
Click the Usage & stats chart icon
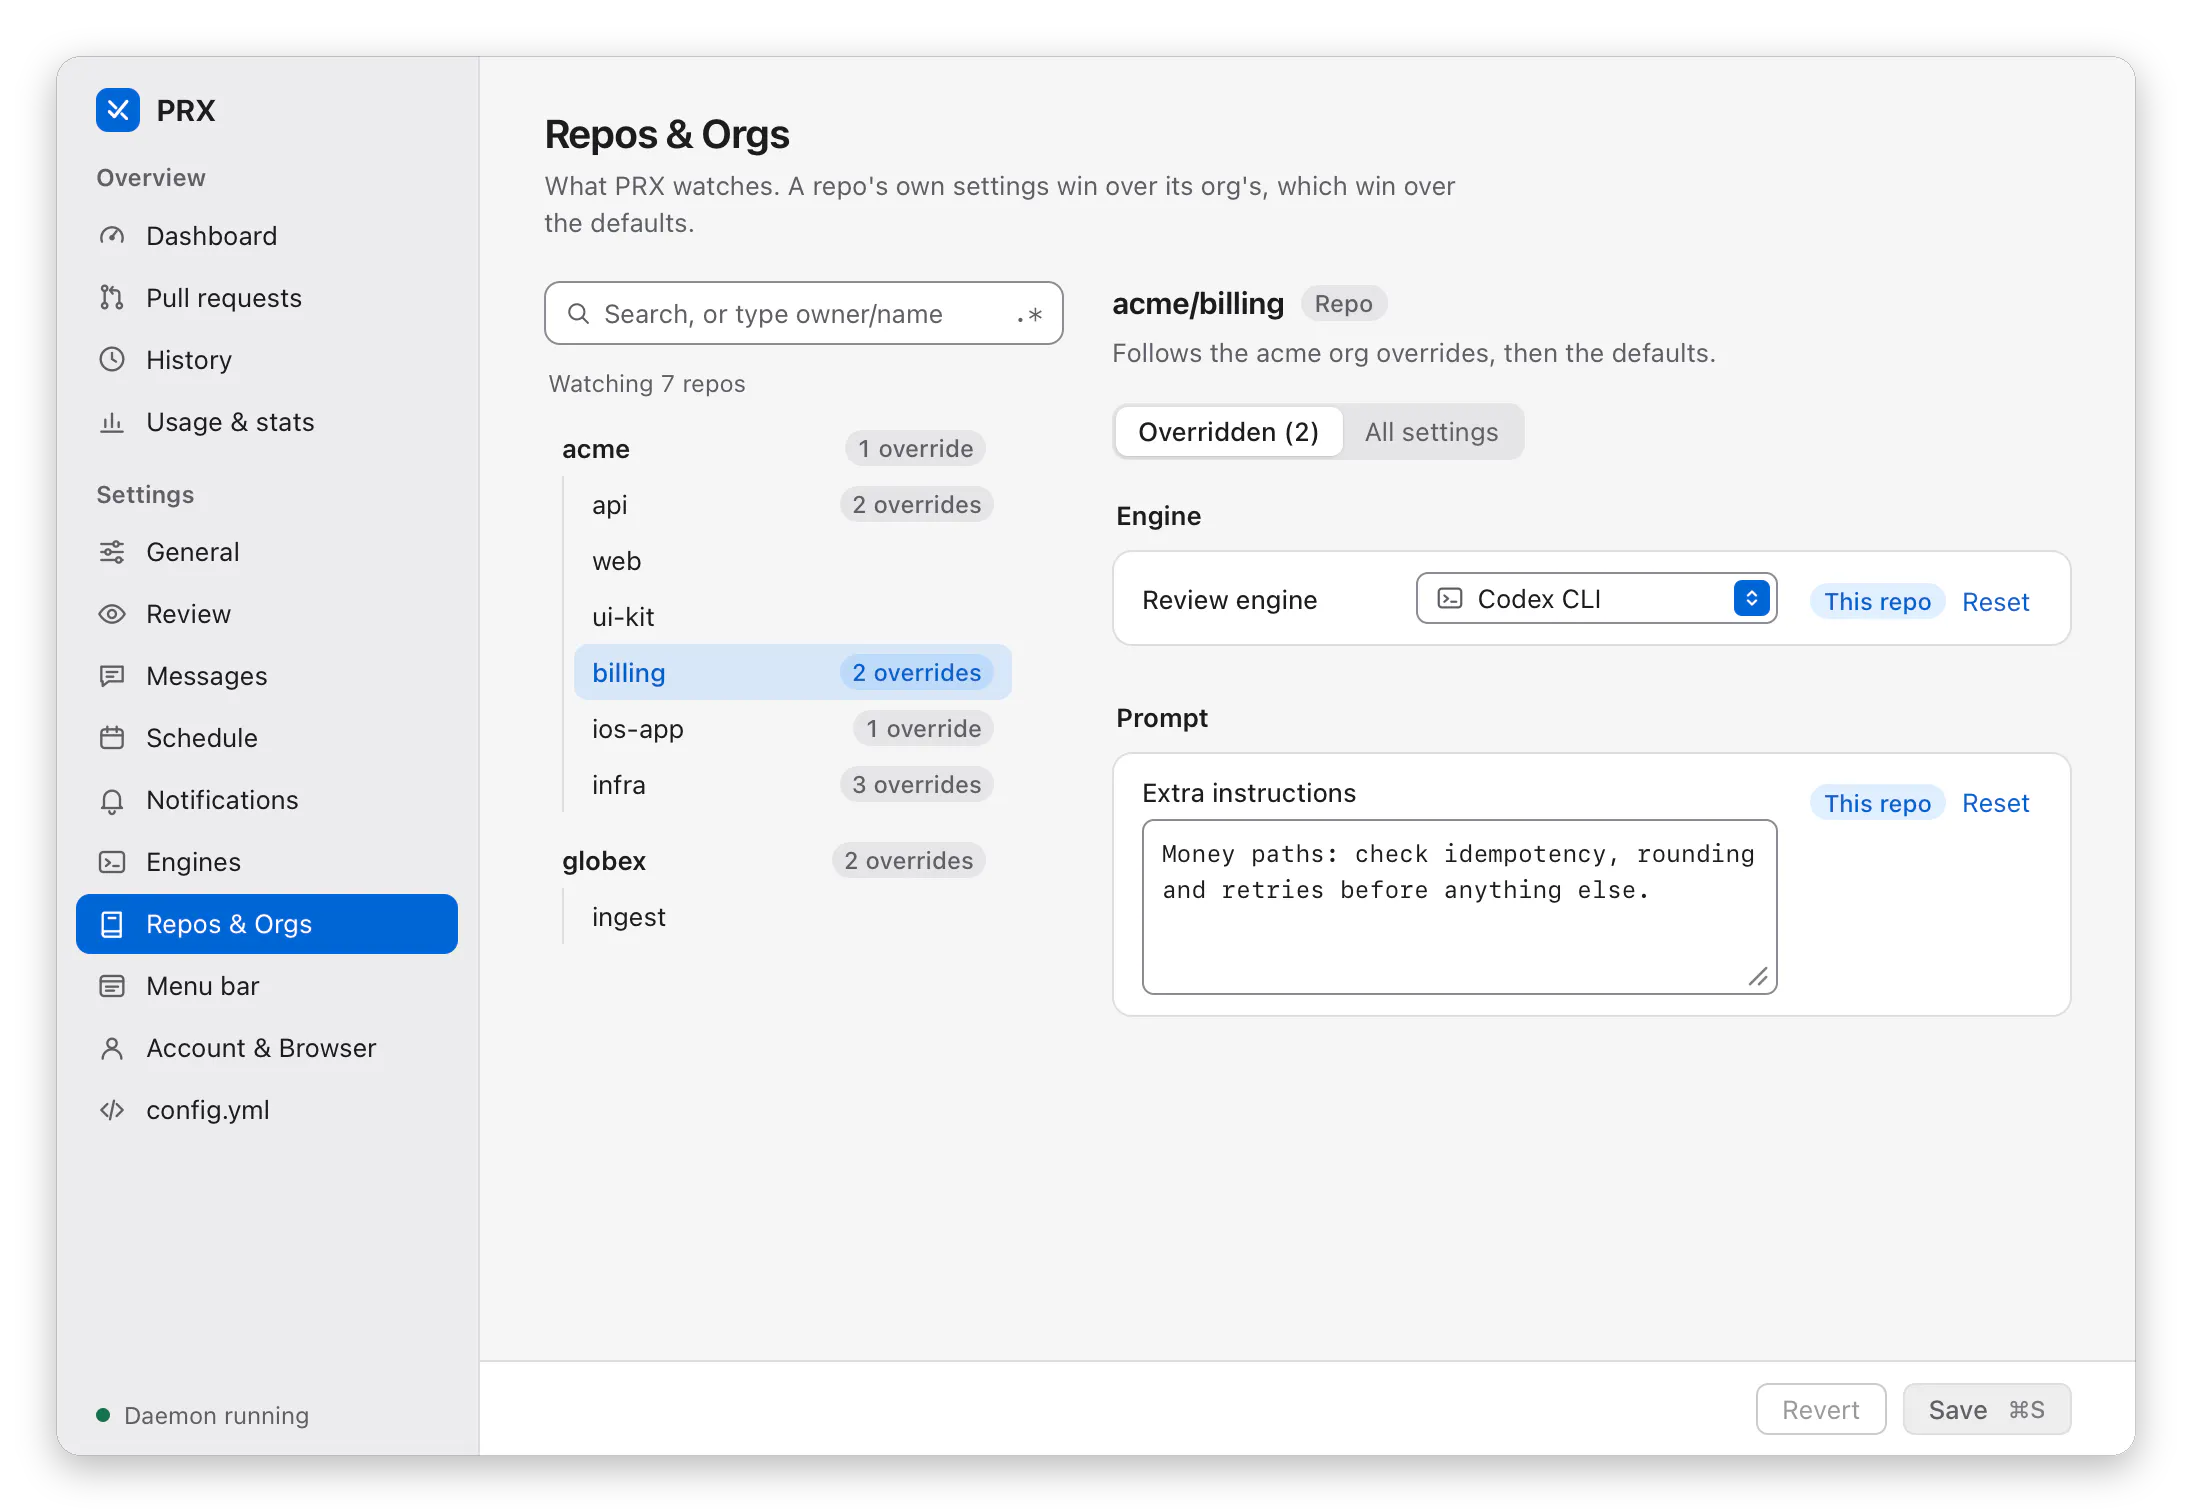[112, 422]
